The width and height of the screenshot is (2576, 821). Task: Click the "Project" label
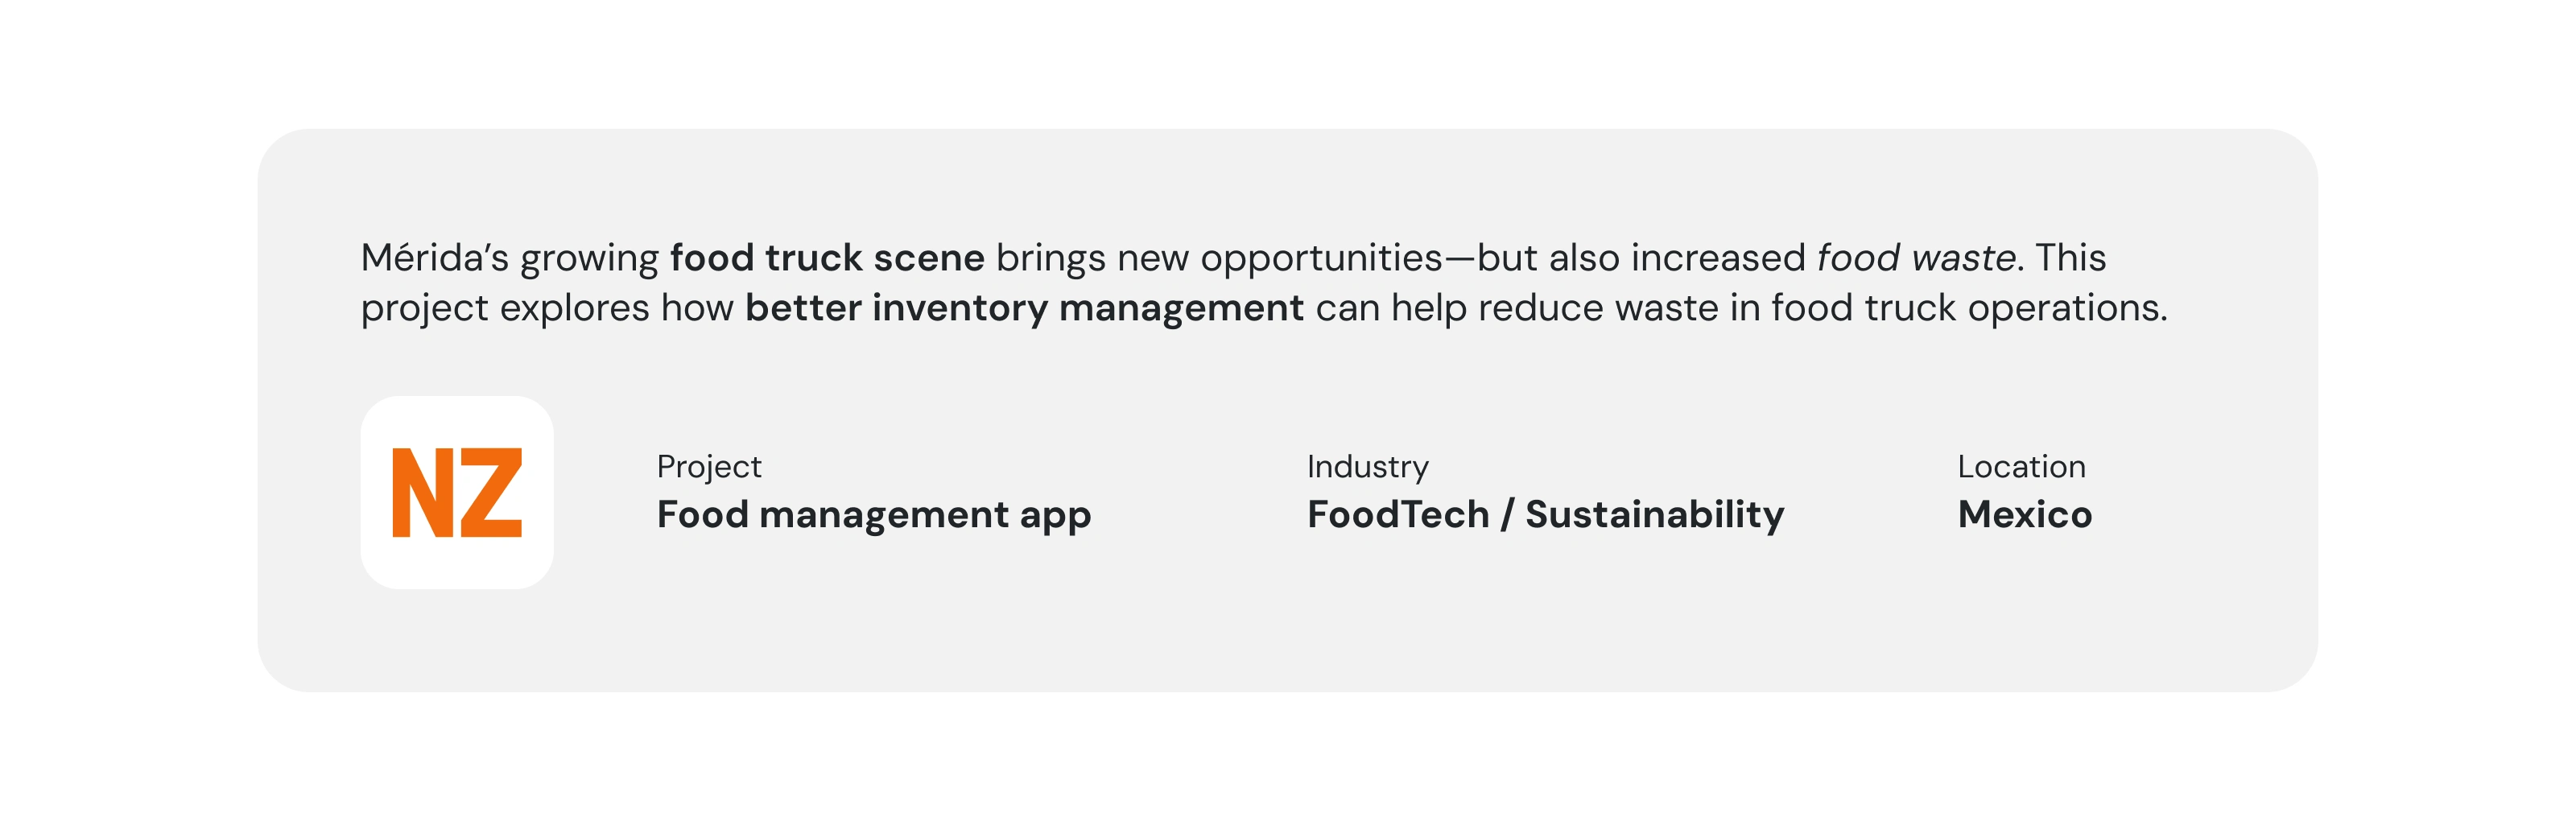(709, 466)
